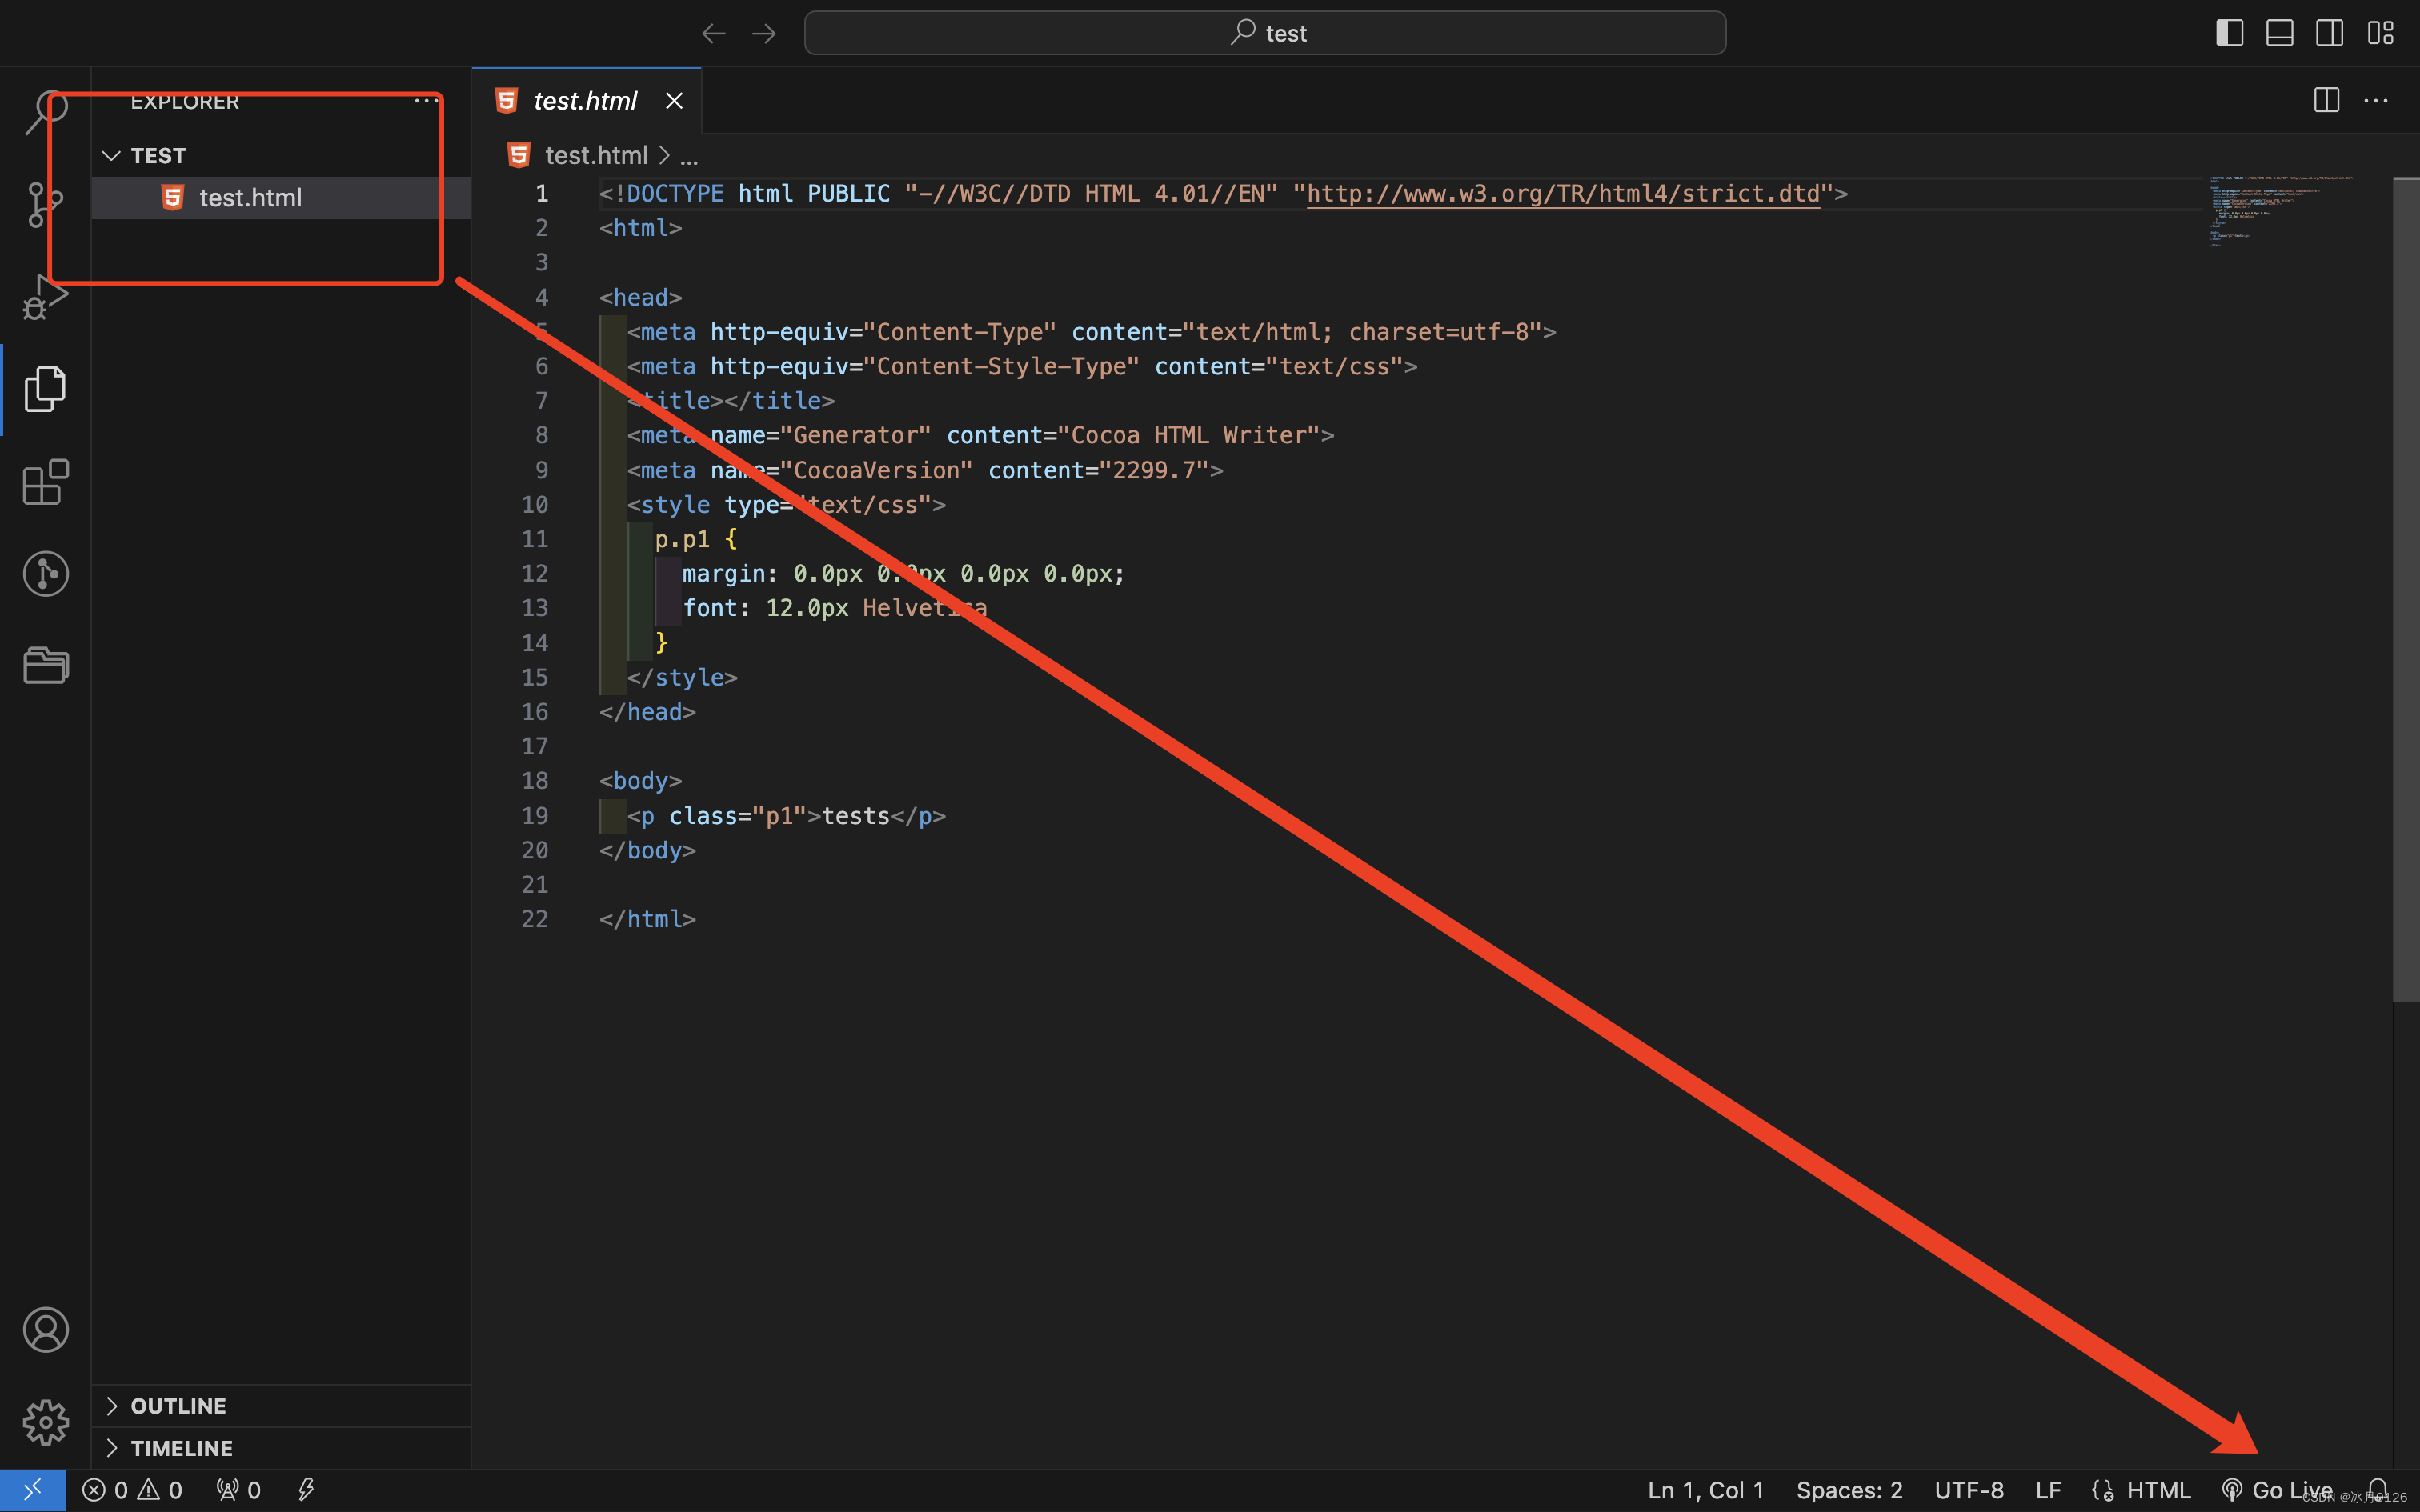The width and height of the screenshot is (2420, 1512).
Task: Open the Search view in activity bar
Action: pos(45,112)
